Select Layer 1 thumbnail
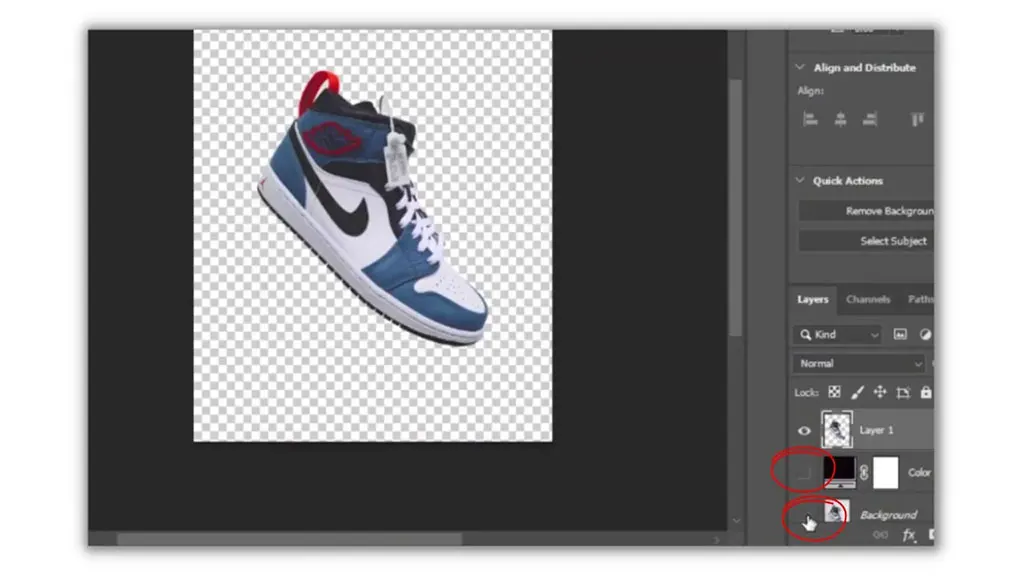The width and height of the screenshot is (1024, 576). [837, 430]
